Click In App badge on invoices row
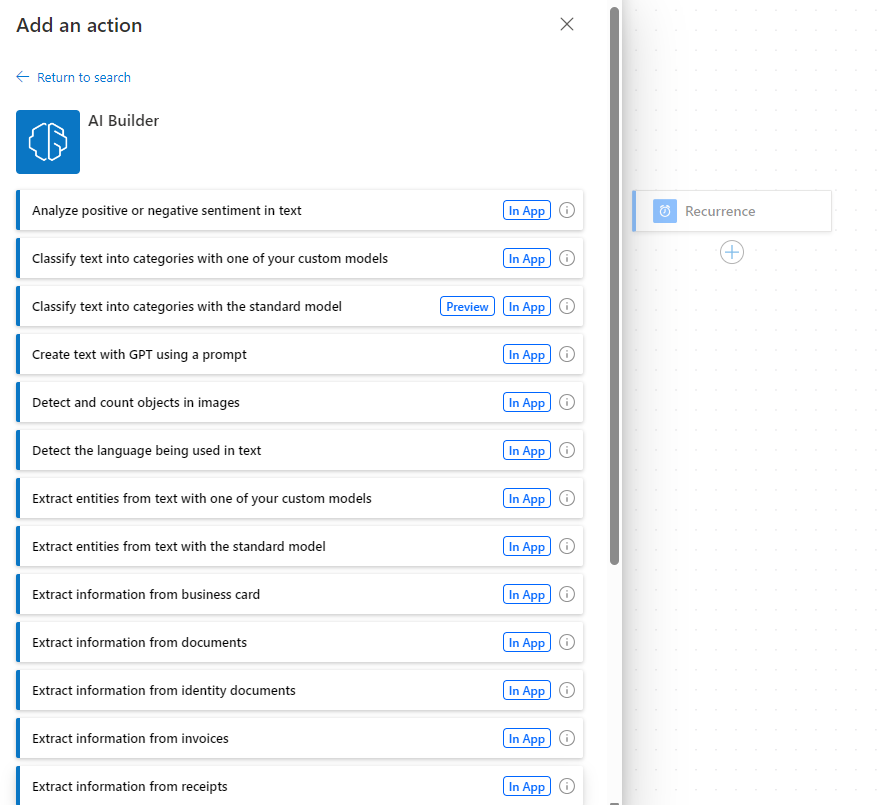This screenshot has width=880, height=805. coord(526,738)
